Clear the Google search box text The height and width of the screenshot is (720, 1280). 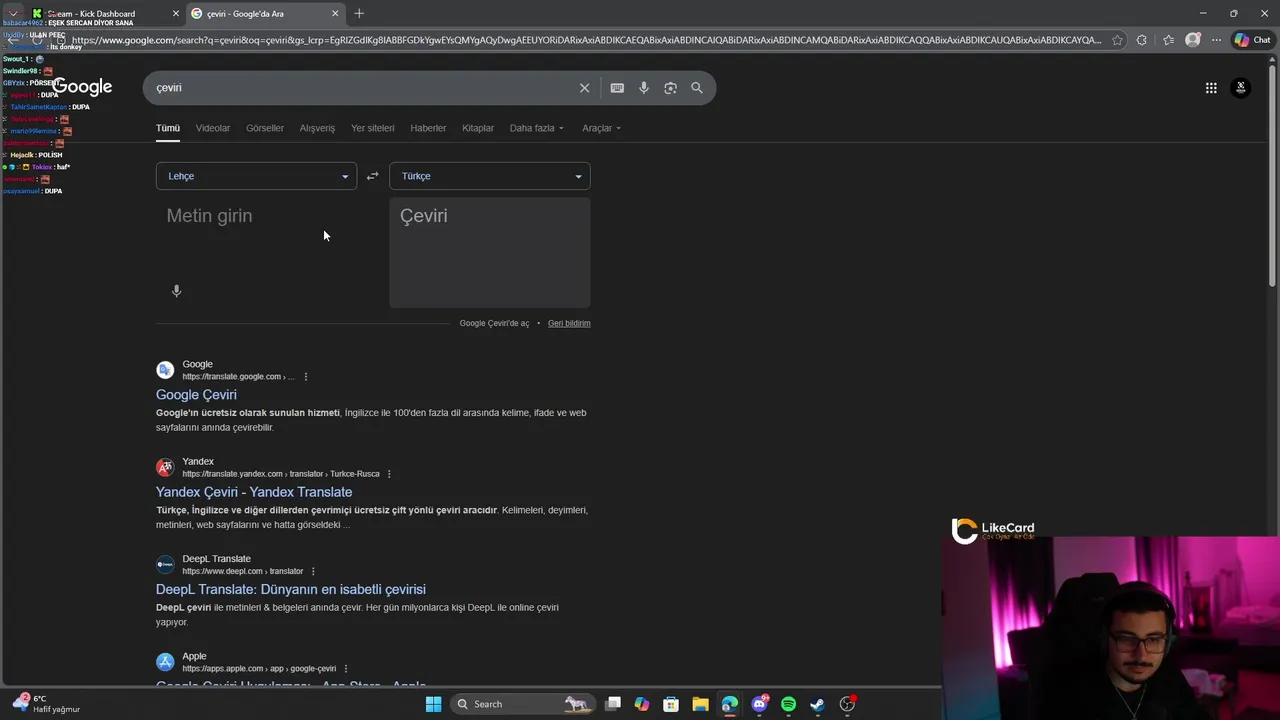pos(585,88)
